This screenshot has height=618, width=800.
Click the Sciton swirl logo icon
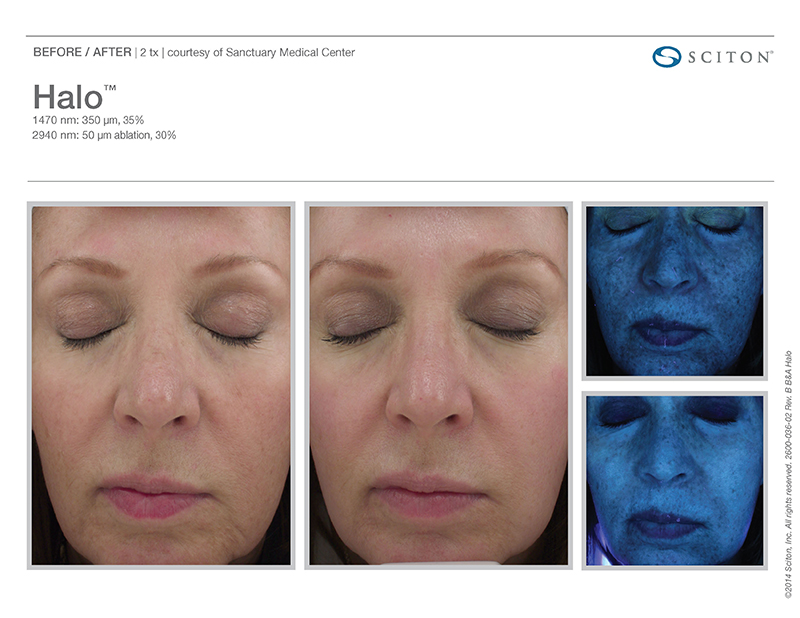[666, 57]
